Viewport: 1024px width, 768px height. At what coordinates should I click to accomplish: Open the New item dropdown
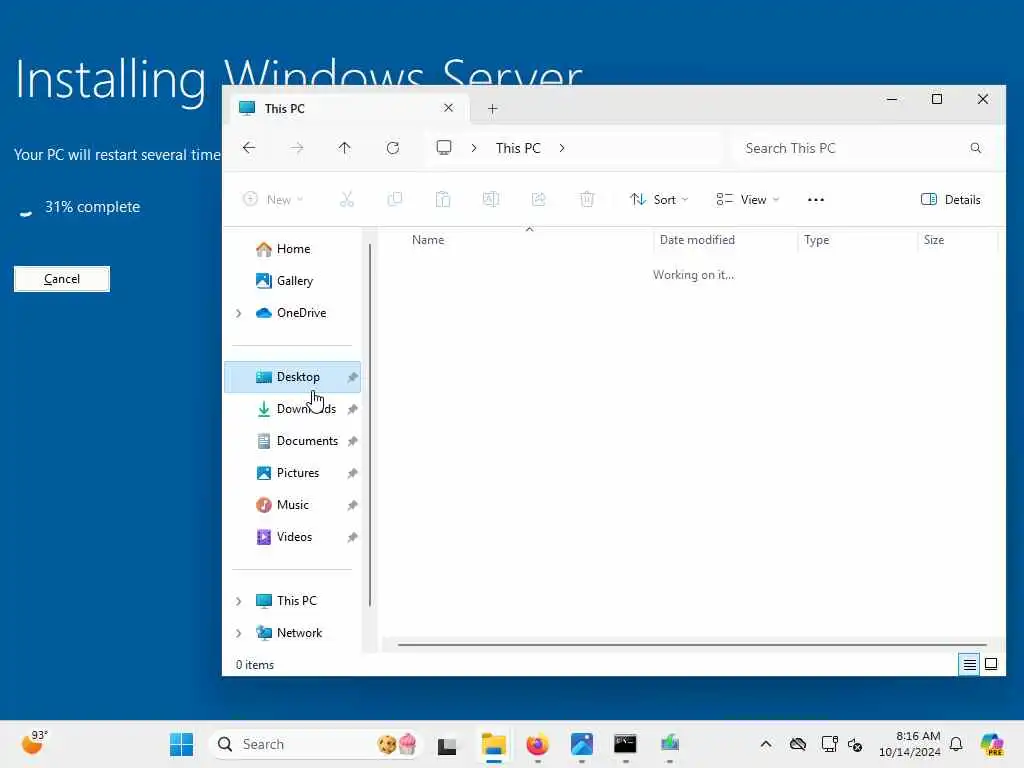[x=273, y=199]
